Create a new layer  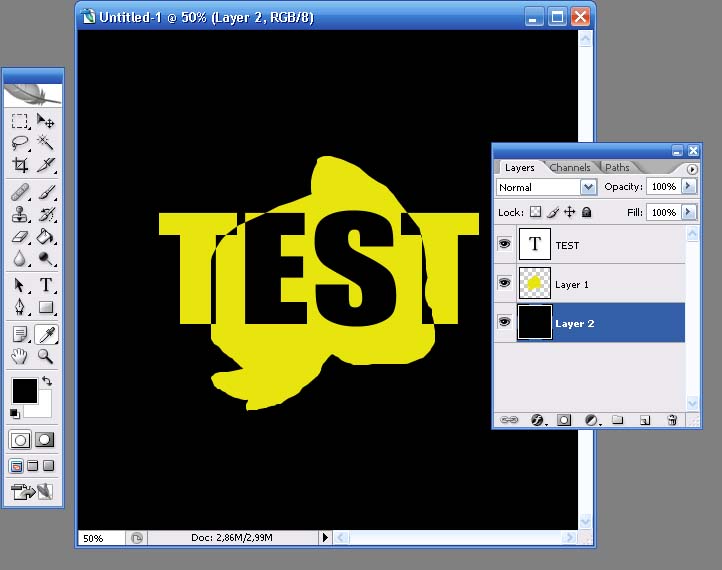click(645, 420)
